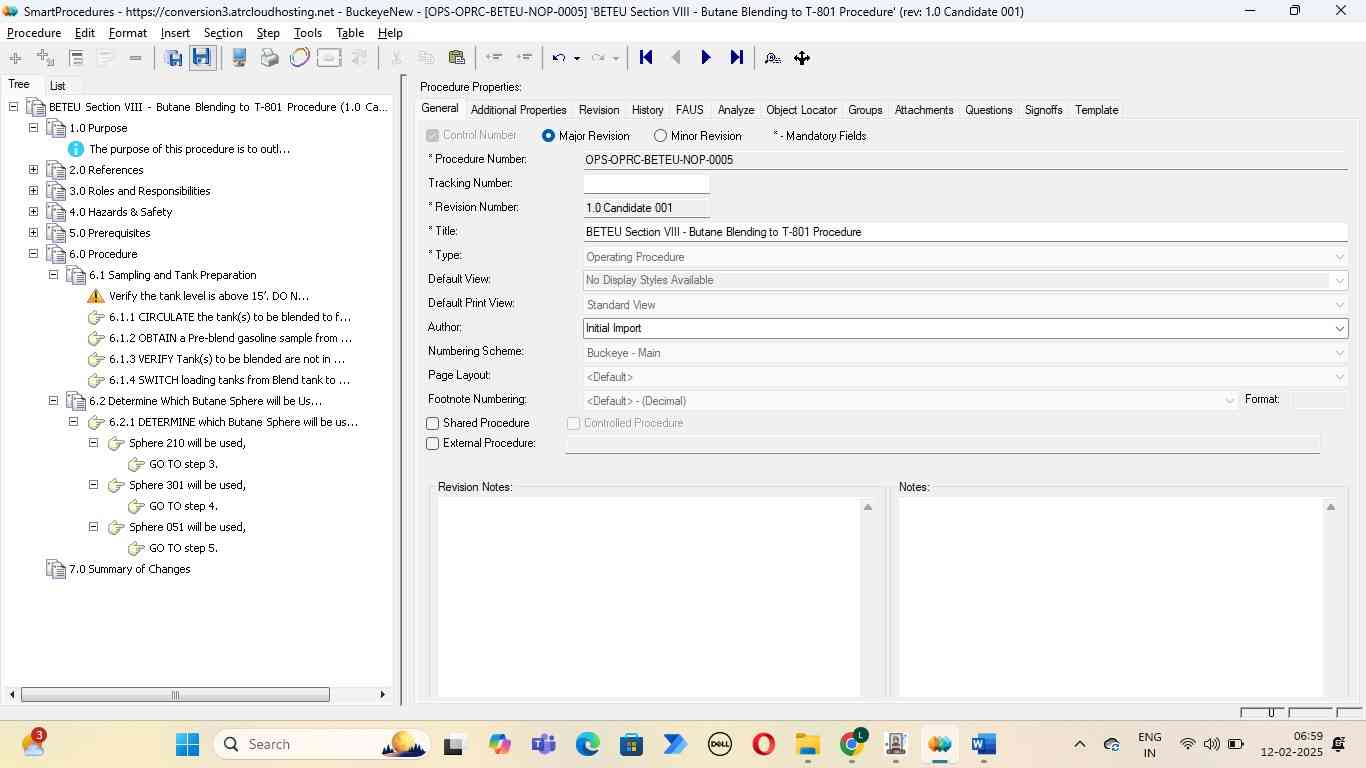Collapse the Sphere 210 will be used node

(x=93, y=443)
